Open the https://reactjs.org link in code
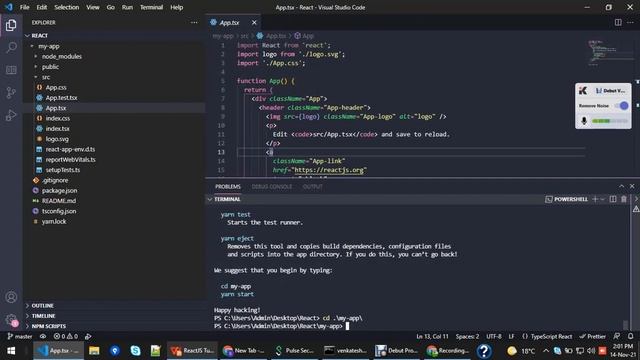This screenshot has height=360, width=640. pyautogui.click(x=329, y=170)
